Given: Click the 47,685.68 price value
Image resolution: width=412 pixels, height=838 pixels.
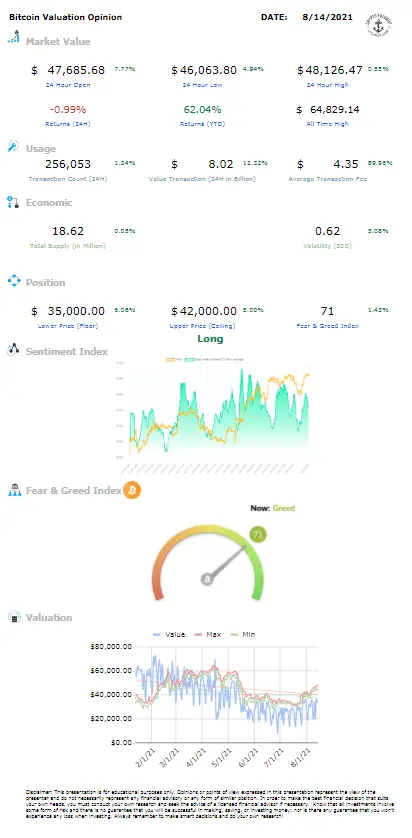Looking at the screenshot, I should (76, 69).
